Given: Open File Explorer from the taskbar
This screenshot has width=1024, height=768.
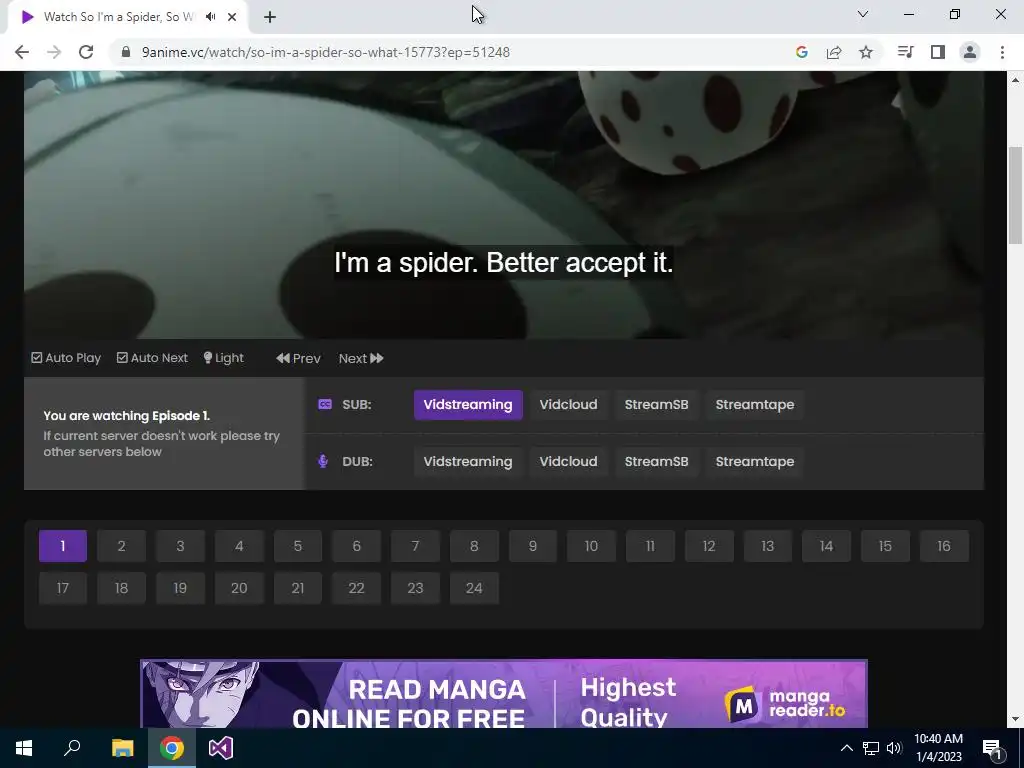Looking at the screenshot, I should pos(122,748).
